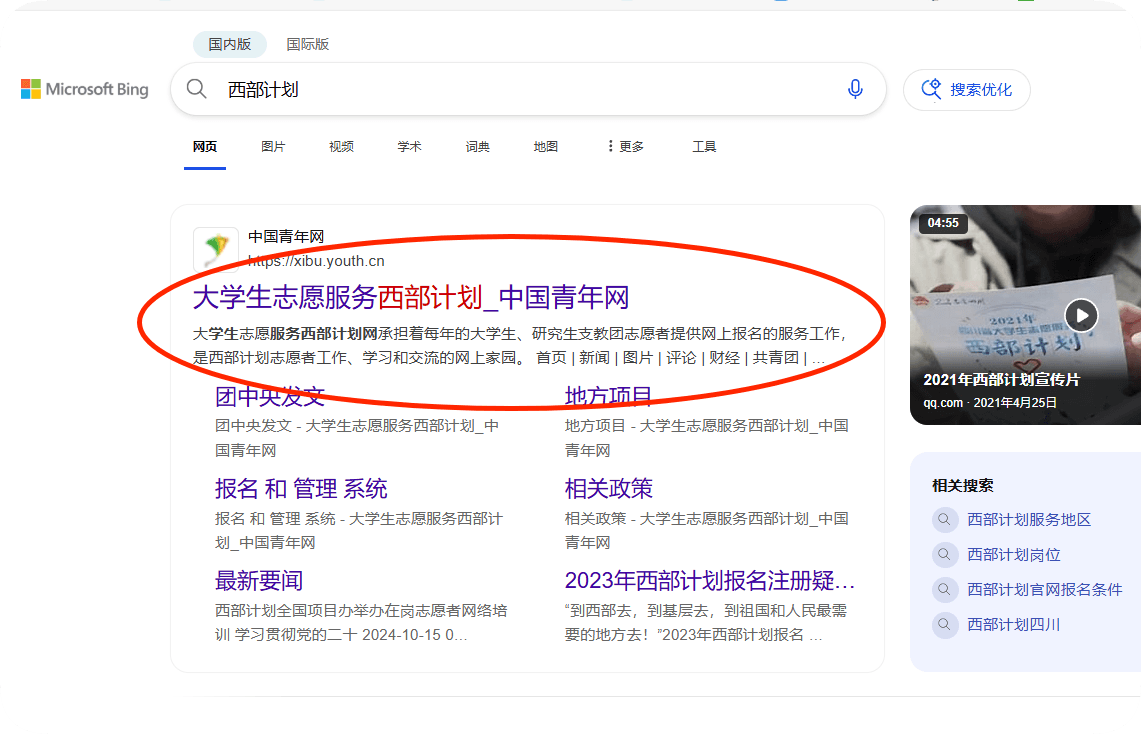The image size is (1141, 734).
Task: Open the 工具 options
Action: pyautogui.click(x=704, y=147)
